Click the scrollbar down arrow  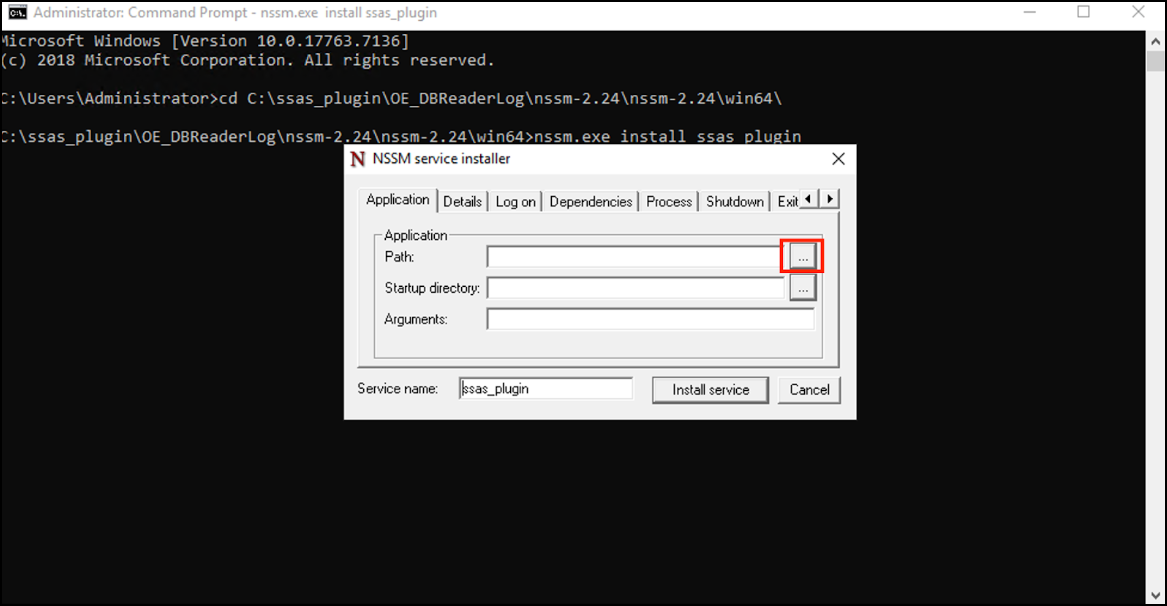point(1155,596)
